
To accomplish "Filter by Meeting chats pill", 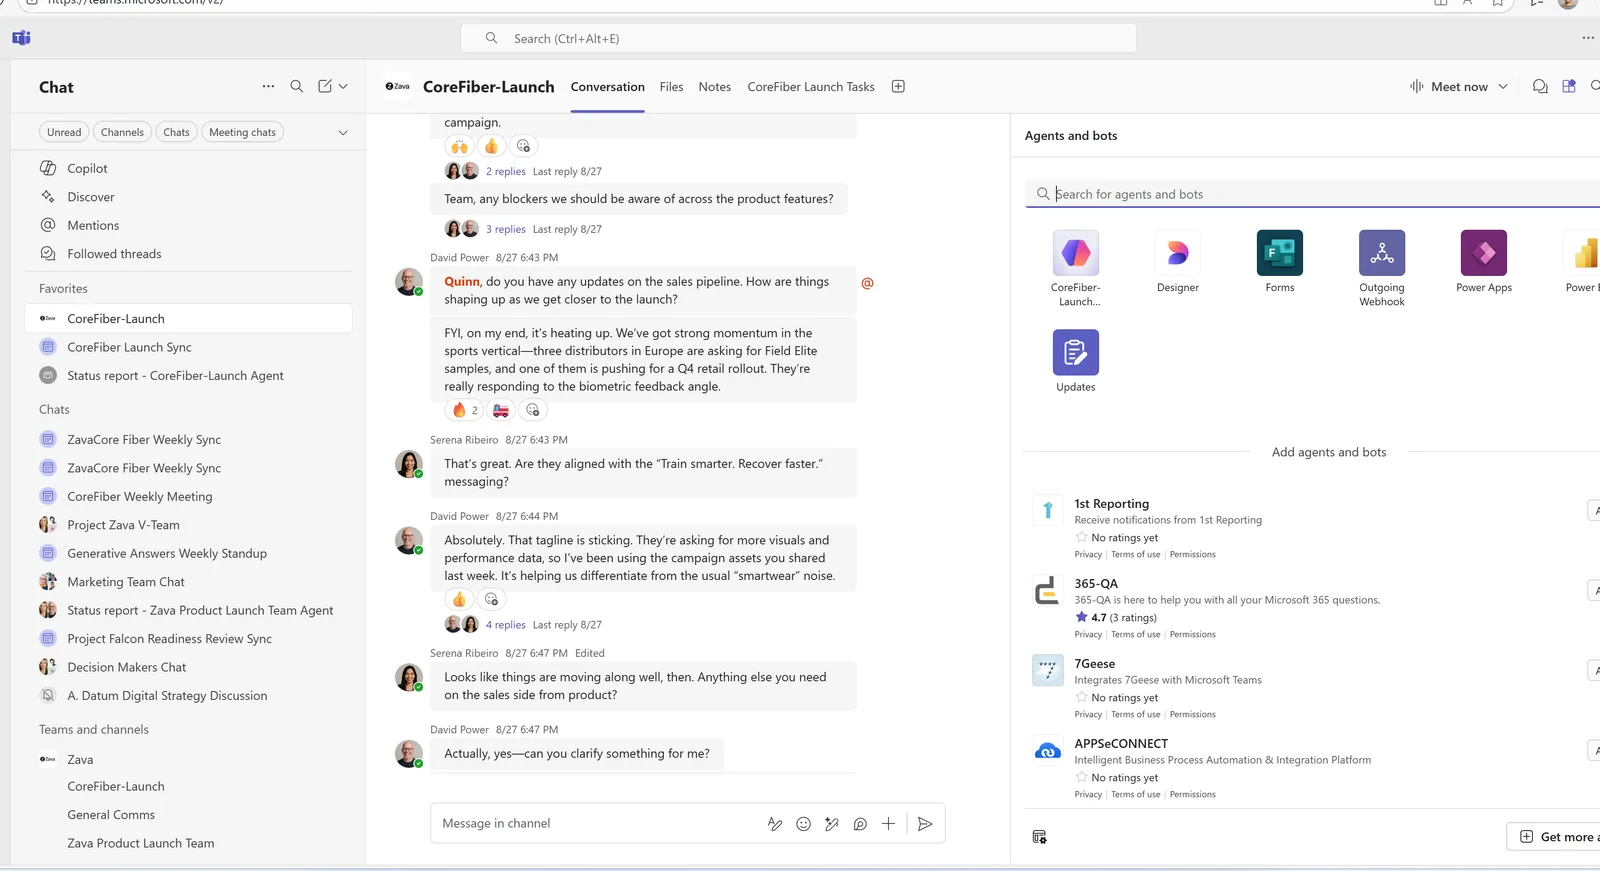I will point(242,132).
